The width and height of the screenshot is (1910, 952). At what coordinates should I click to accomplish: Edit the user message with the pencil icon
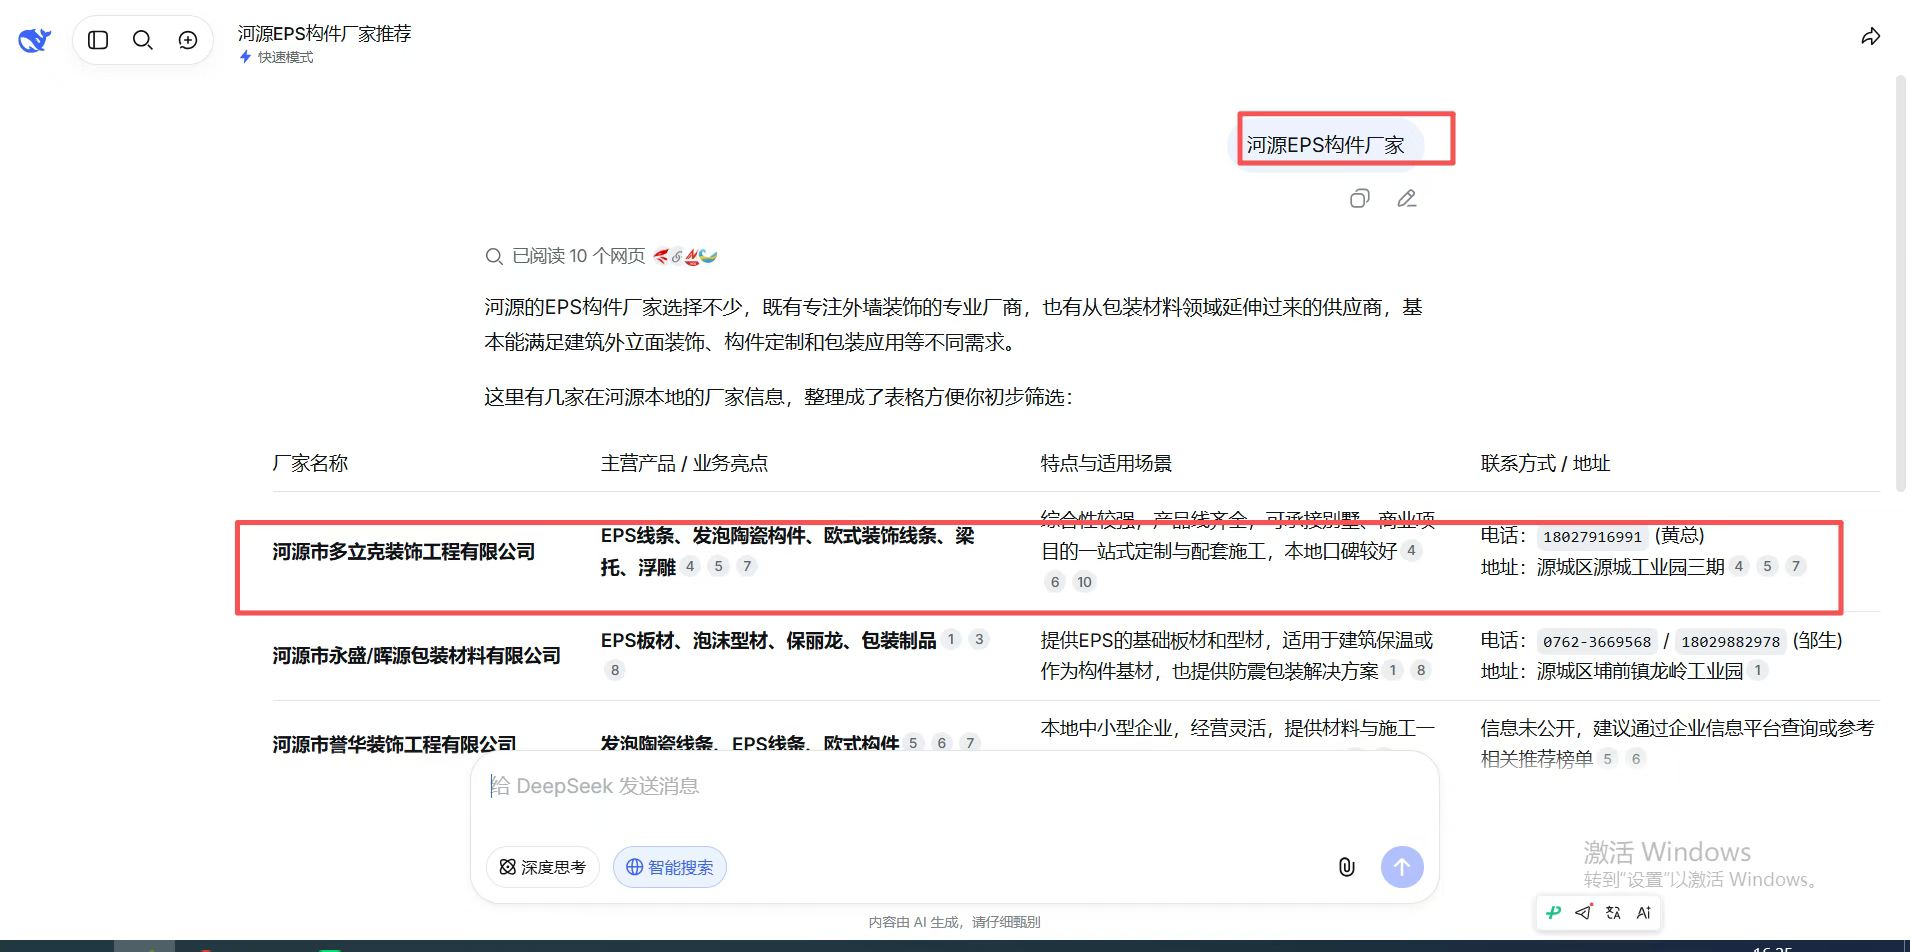pos(1407,199)
